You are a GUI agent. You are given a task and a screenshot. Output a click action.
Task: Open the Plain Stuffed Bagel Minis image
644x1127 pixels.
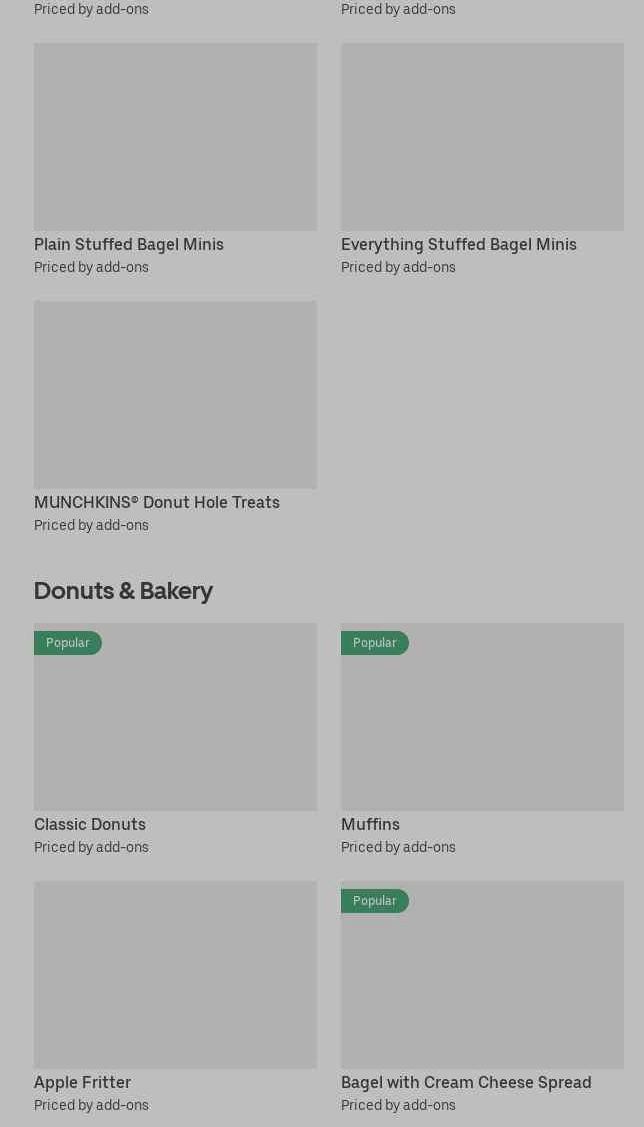[175, 137]
